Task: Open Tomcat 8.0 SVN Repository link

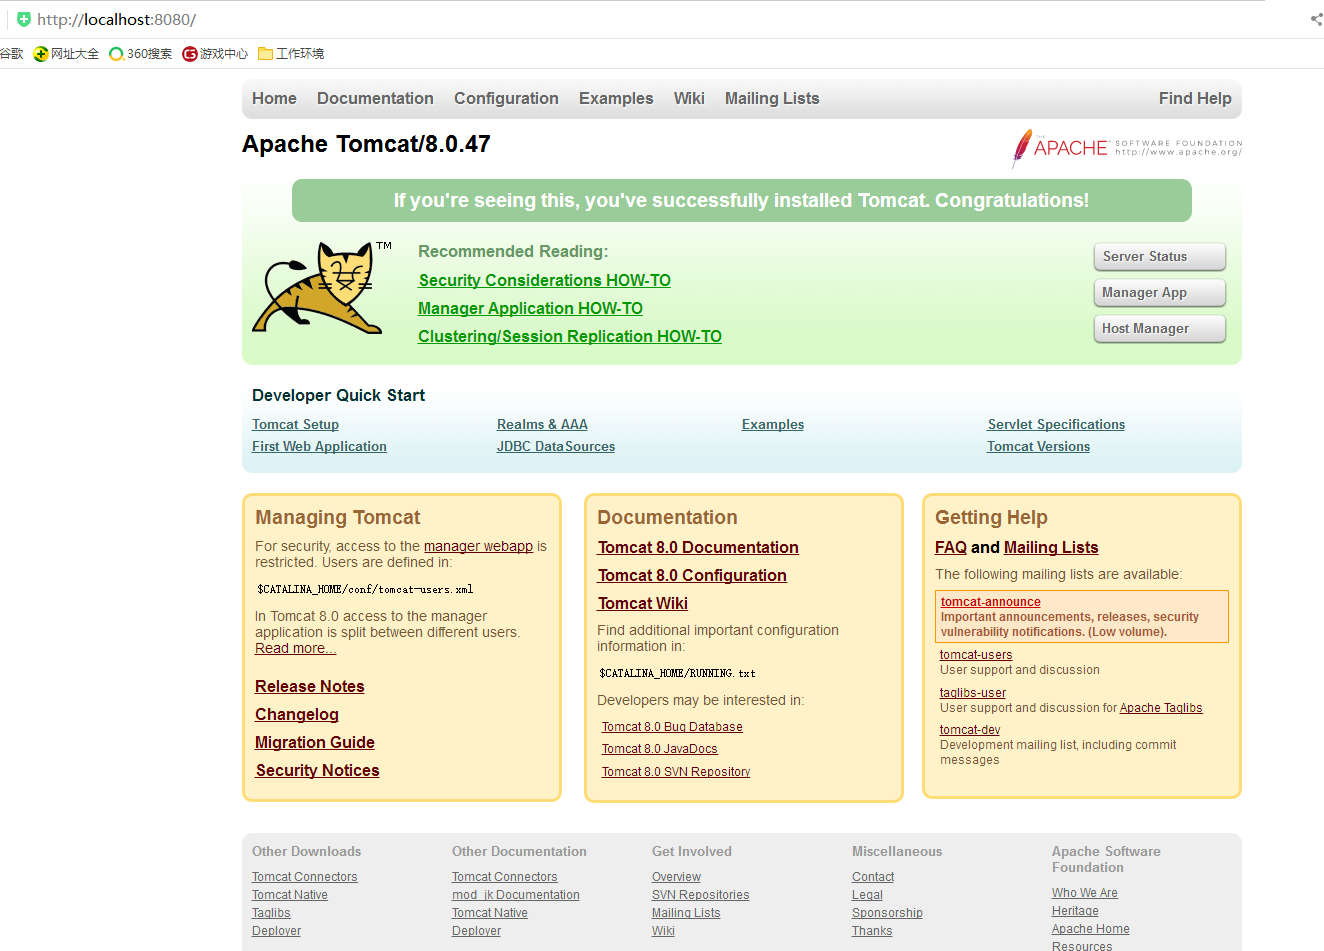Action: point(676,772)
